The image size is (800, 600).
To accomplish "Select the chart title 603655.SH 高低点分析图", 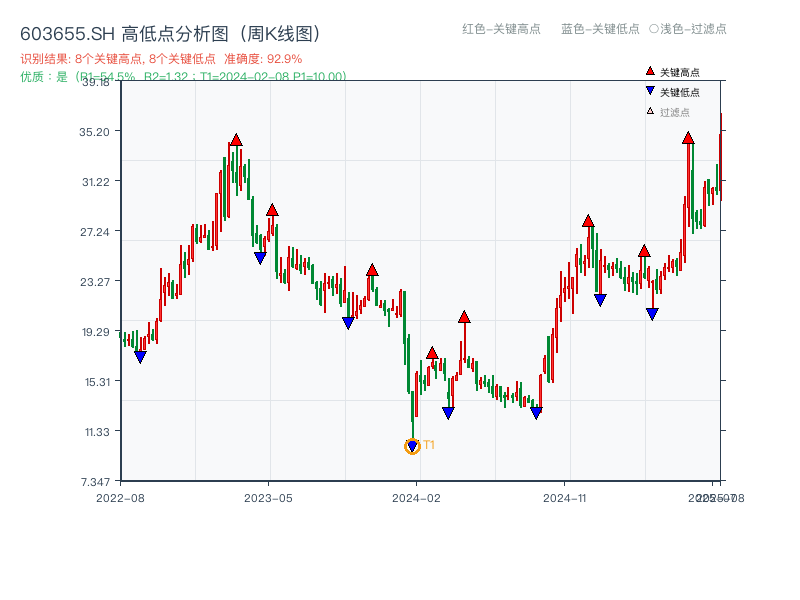I will (170, 32).
